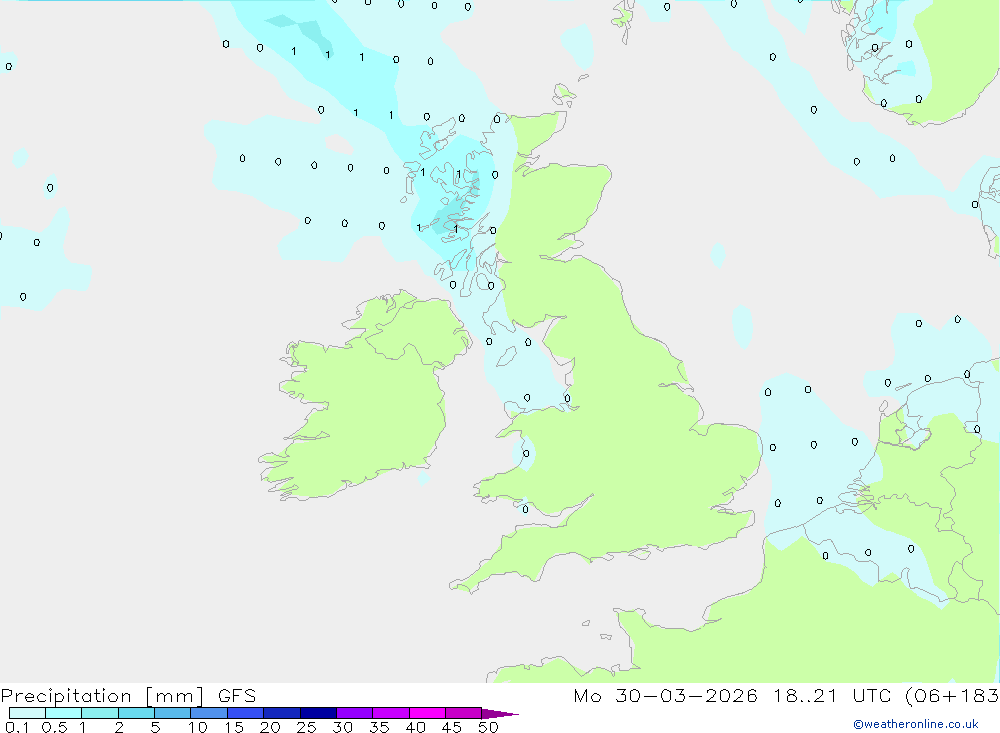Pick the 1 to 2 mm legend swatch

click(x=100, y=713)
